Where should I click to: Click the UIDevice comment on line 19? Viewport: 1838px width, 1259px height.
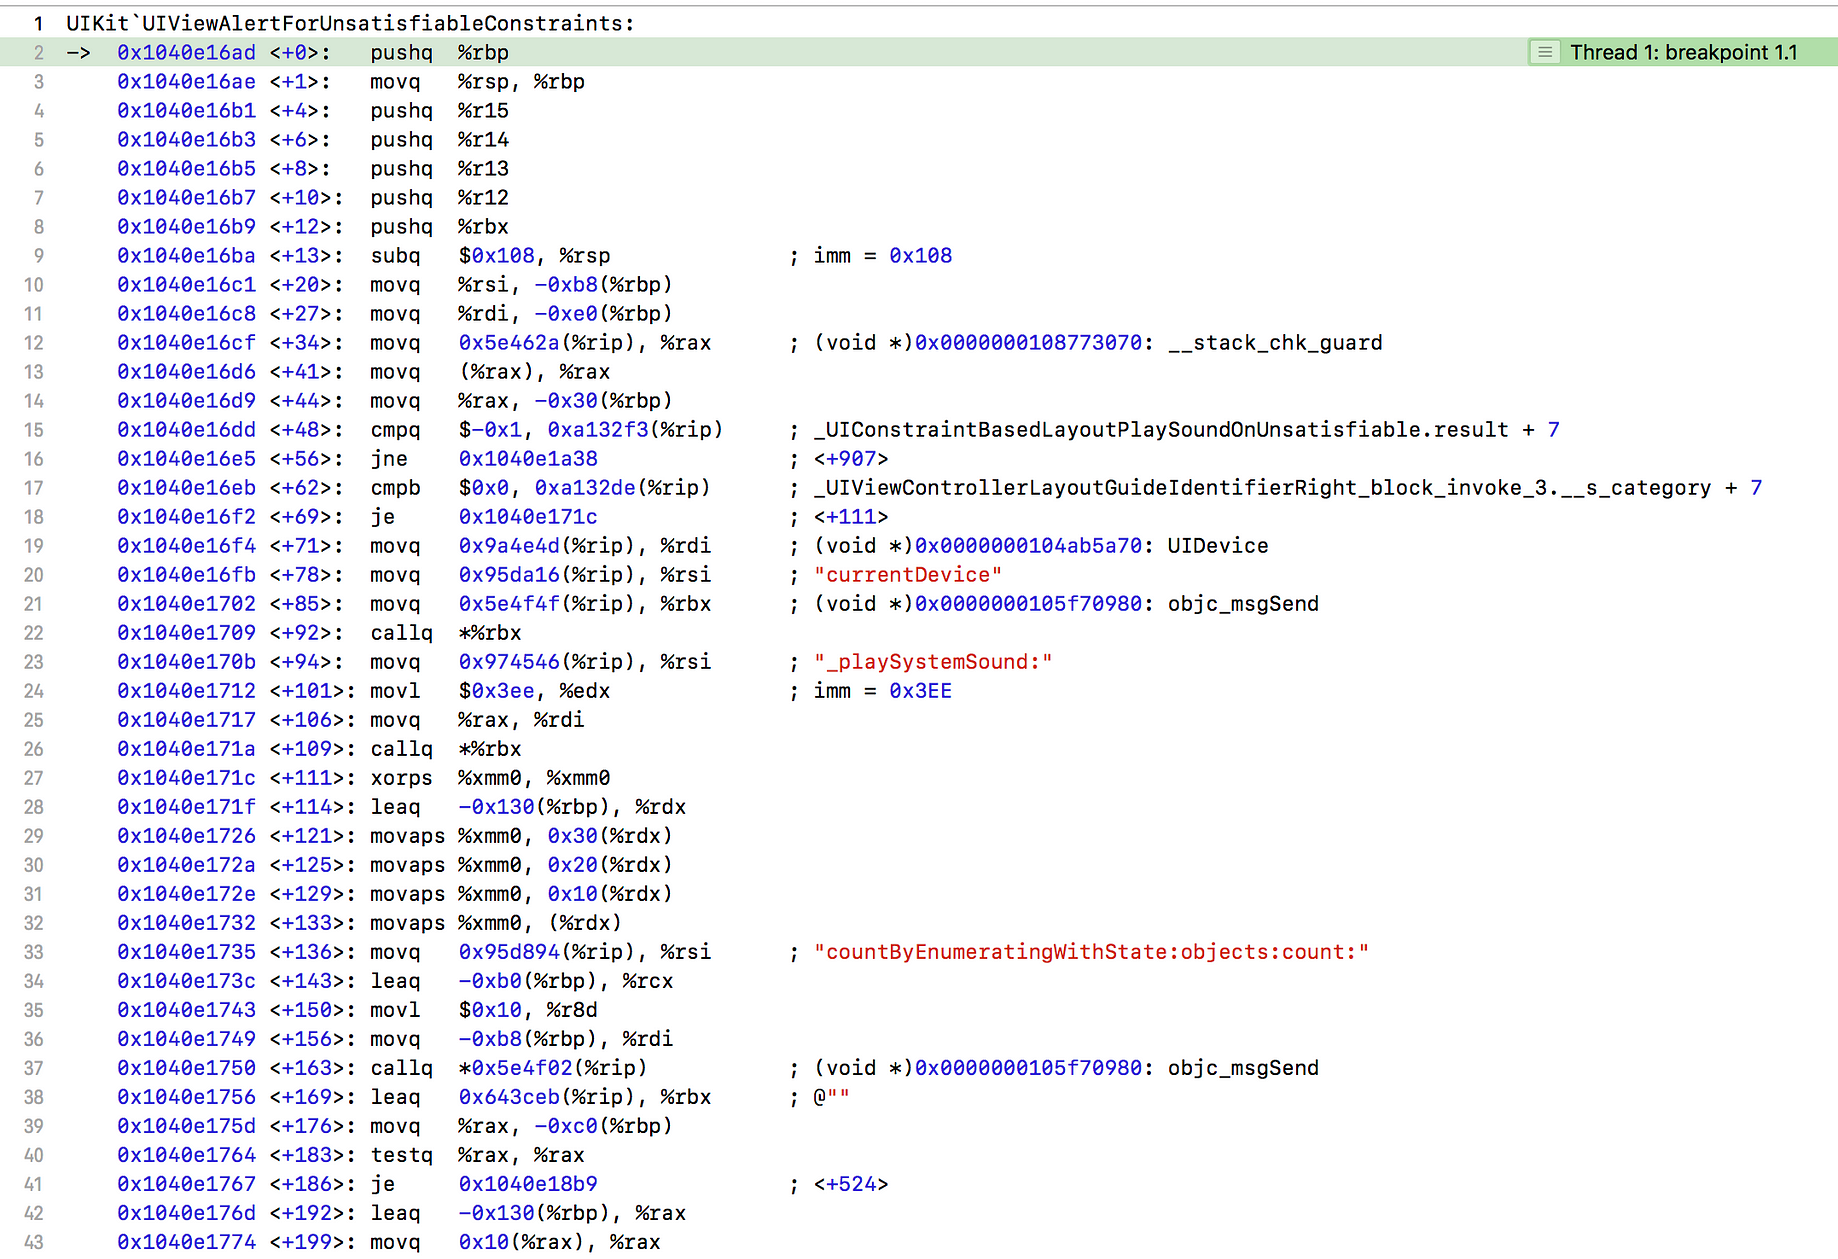(x=1218, y=546)
